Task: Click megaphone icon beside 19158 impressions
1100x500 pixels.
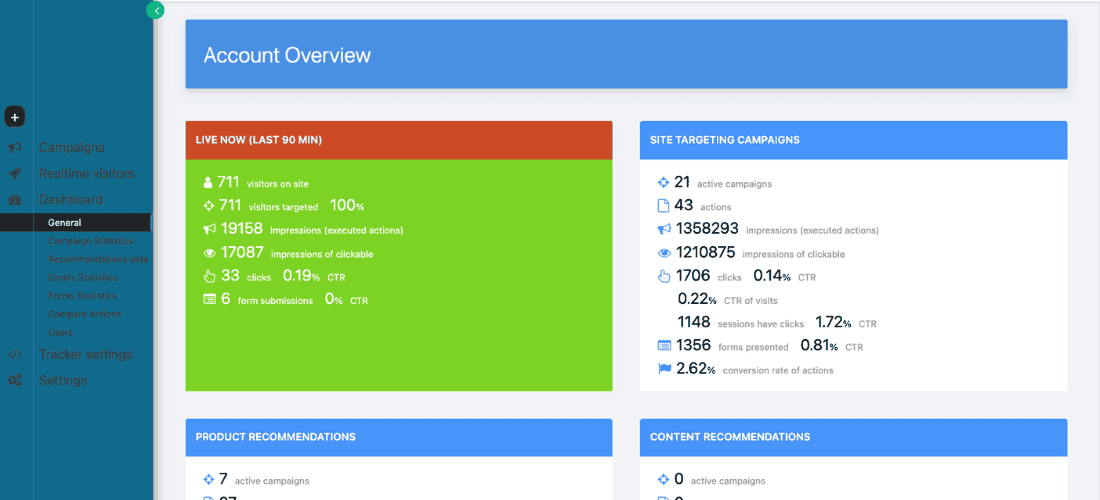Action: pyautogui.click(x=208, y=229)
